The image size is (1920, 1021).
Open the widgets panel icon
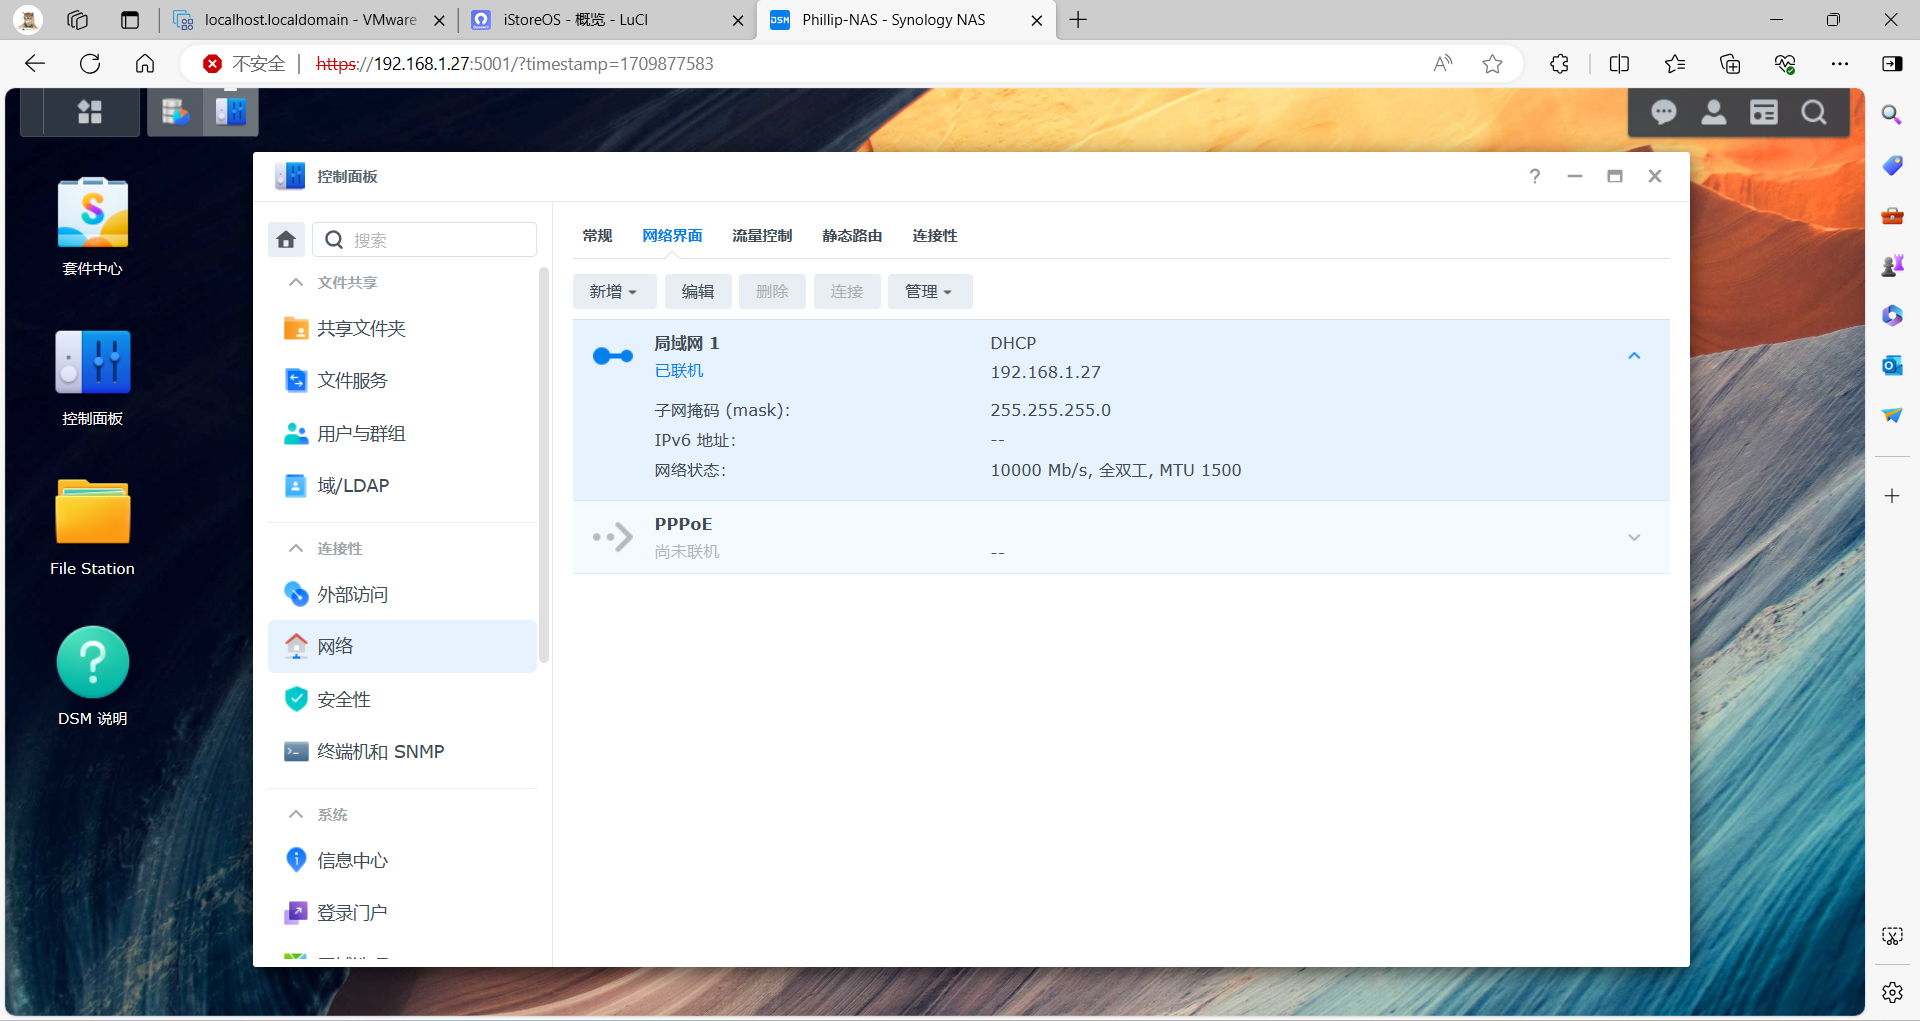(x=1763, y=112)
